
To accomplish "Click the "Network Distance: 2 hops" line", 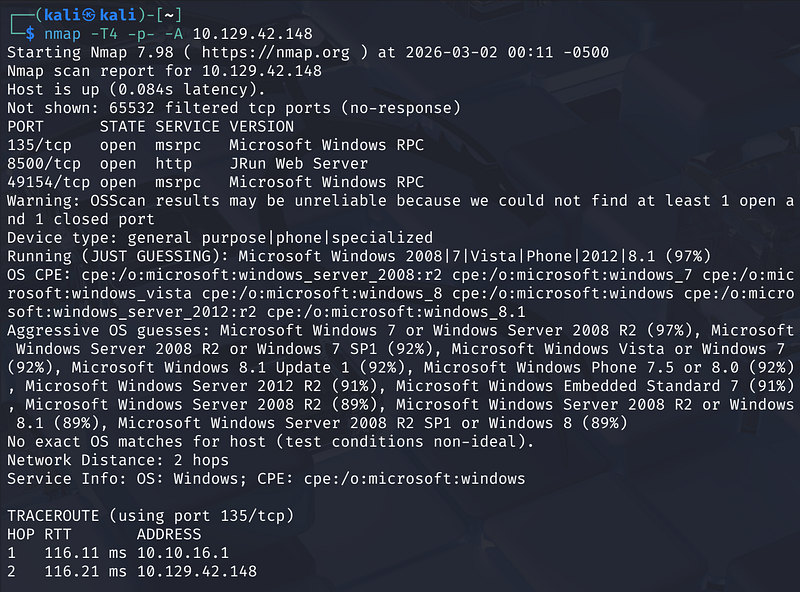I will click(118, 460).
